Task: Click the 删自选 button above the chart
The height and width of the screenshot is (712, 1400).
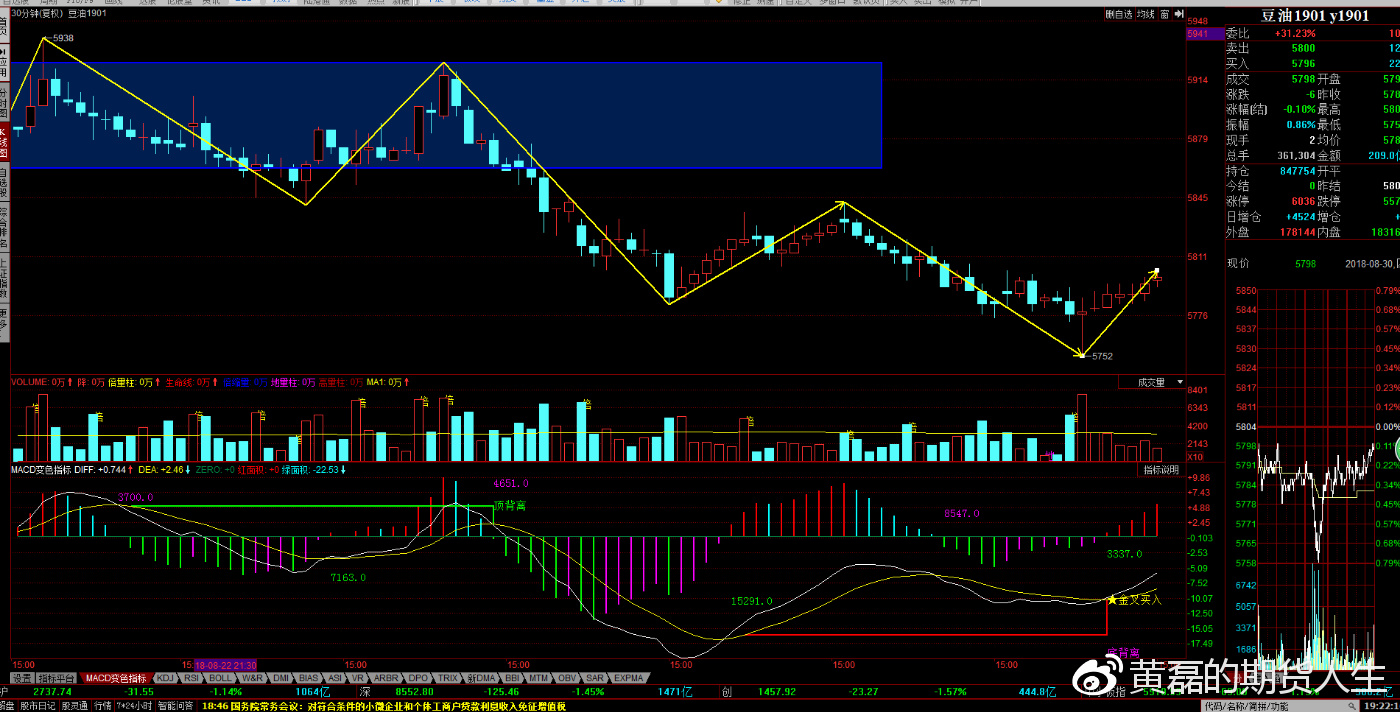Action: tap(1119, 15)
